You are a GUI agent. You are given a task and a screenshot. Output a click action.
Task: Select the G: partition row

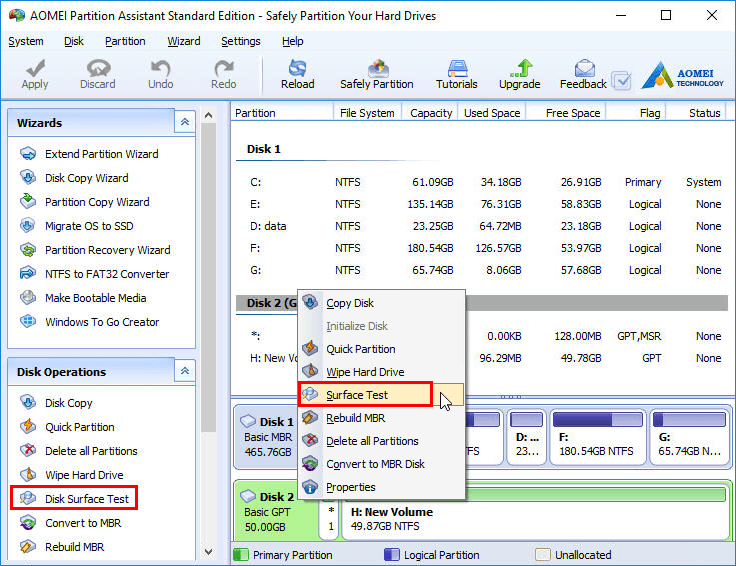tap(481, 270)
